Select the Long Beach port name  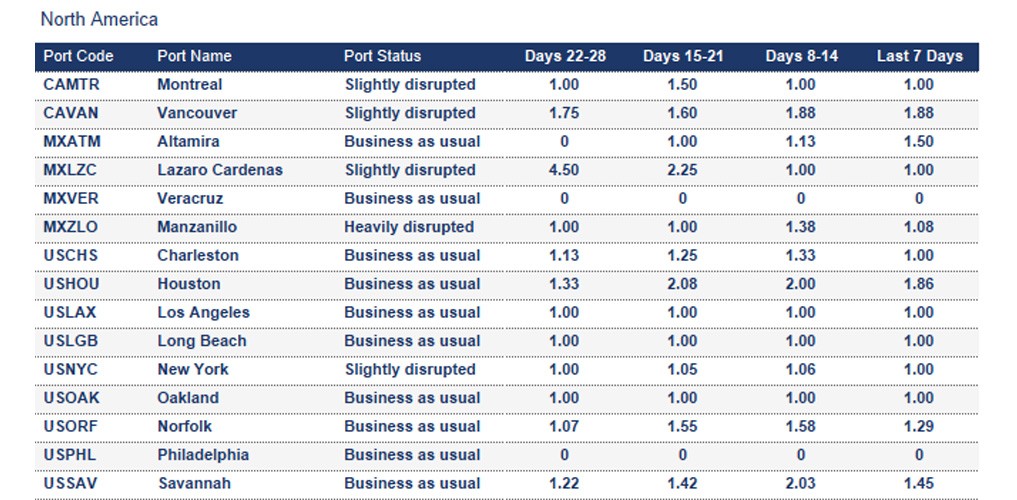tap(203, 341)
